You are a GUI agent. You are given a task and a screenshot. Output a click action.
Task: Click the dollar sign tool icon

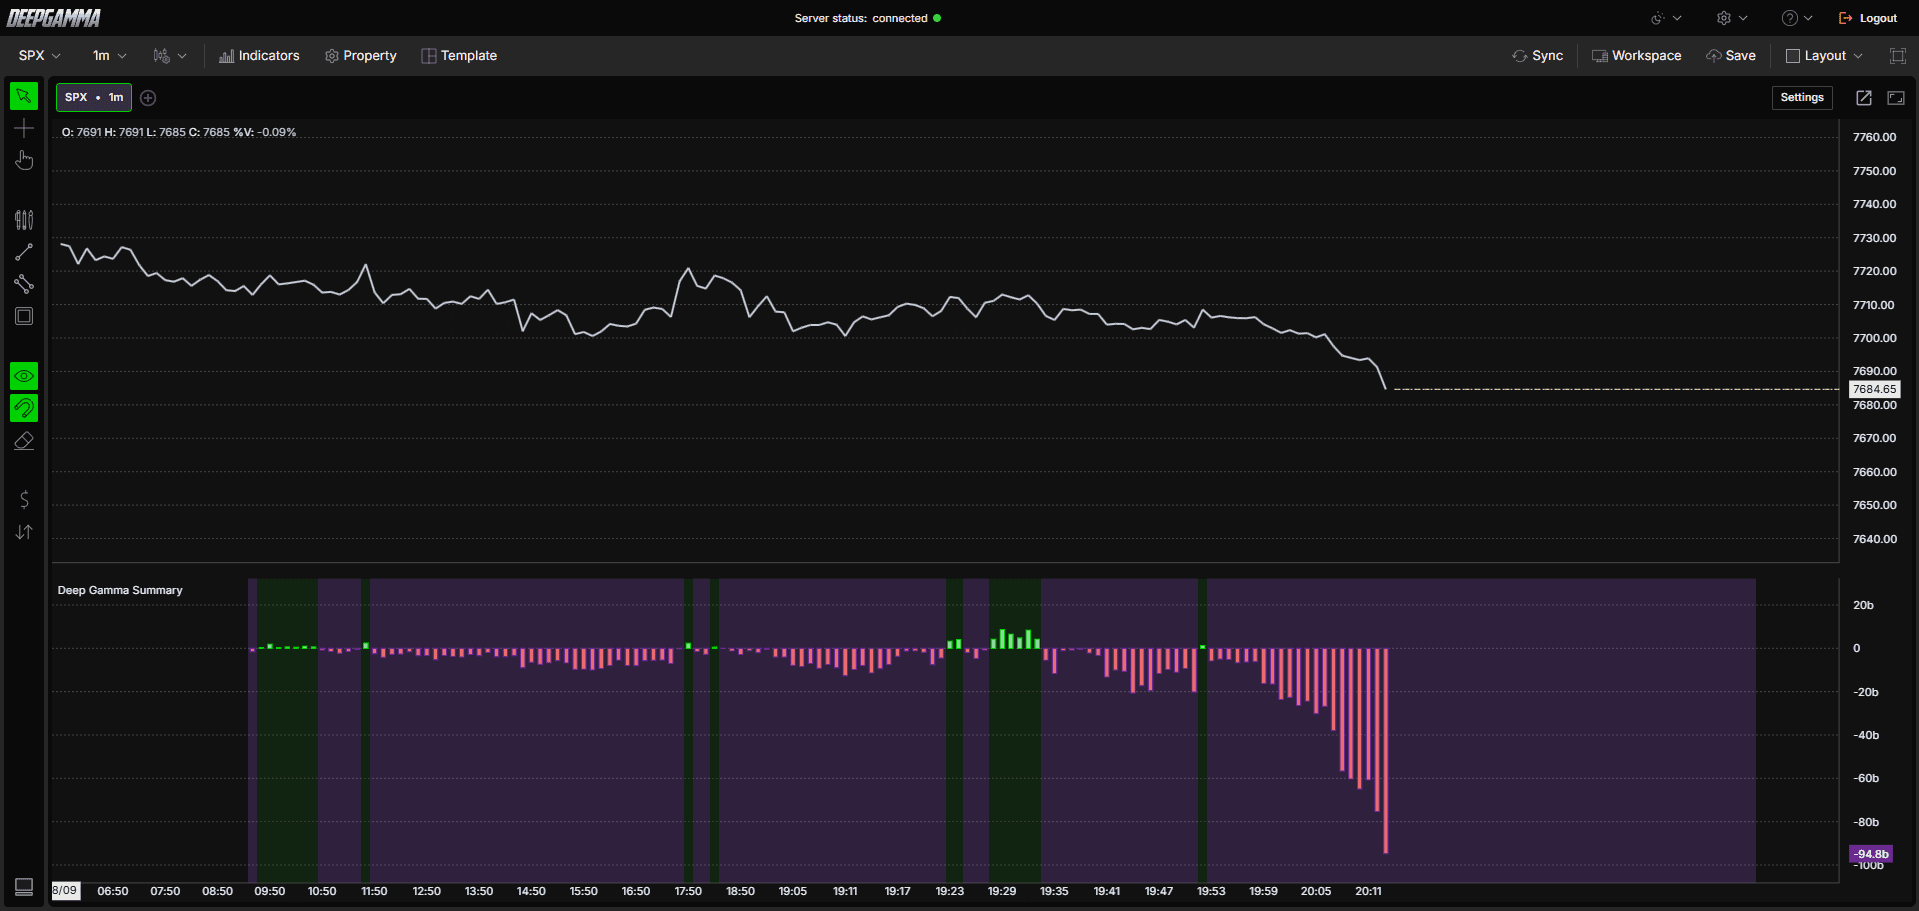[24, 500]
